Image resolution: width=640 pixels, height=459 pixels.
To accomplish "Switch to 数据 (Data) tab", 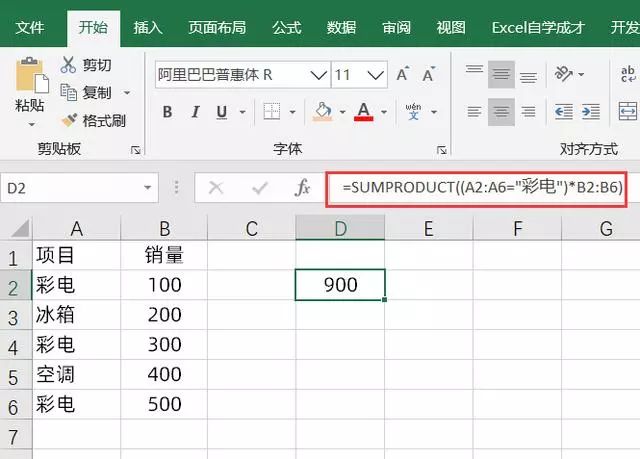I will pos(341,28).
